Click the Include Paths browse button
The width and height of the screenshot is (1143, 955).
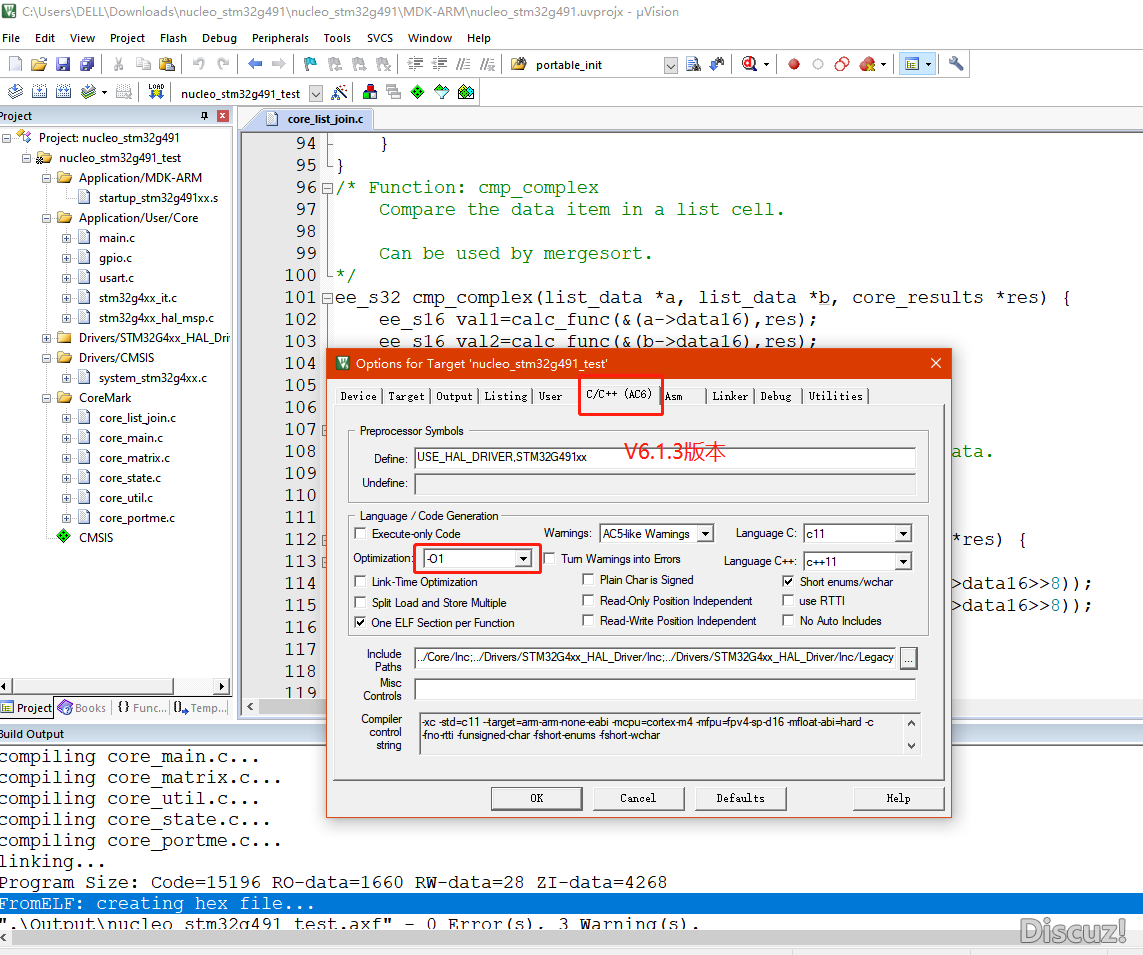coord(908,658)
